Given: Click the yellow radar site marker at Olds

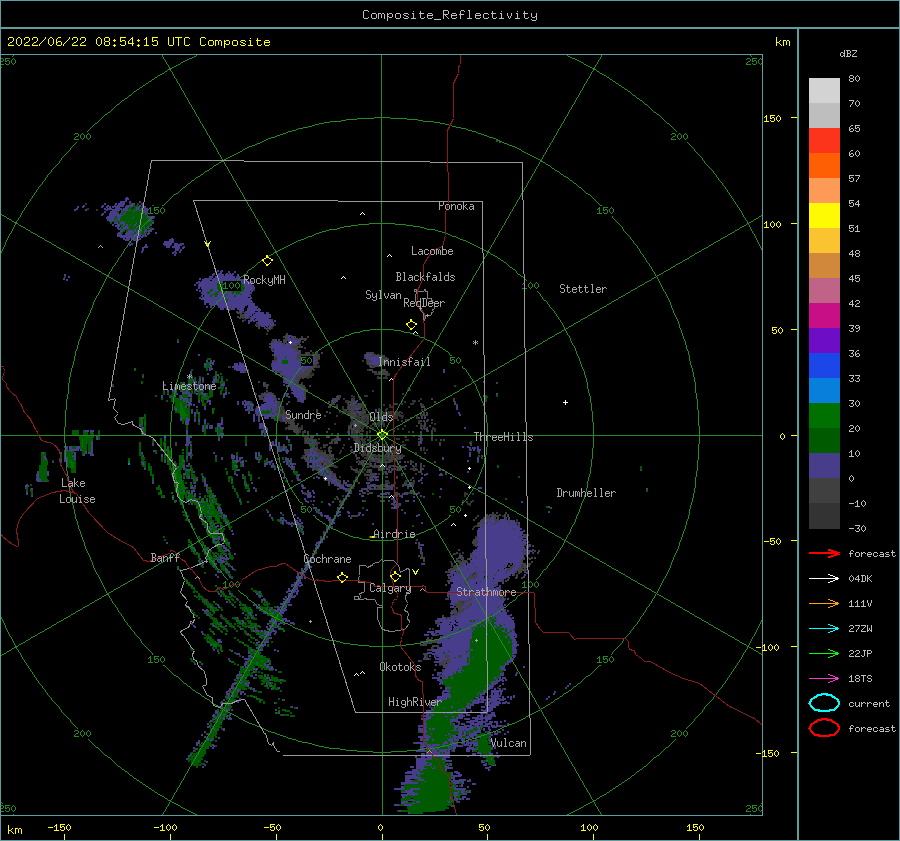Looking at the screenshot, I should click(x=382, y=435).
